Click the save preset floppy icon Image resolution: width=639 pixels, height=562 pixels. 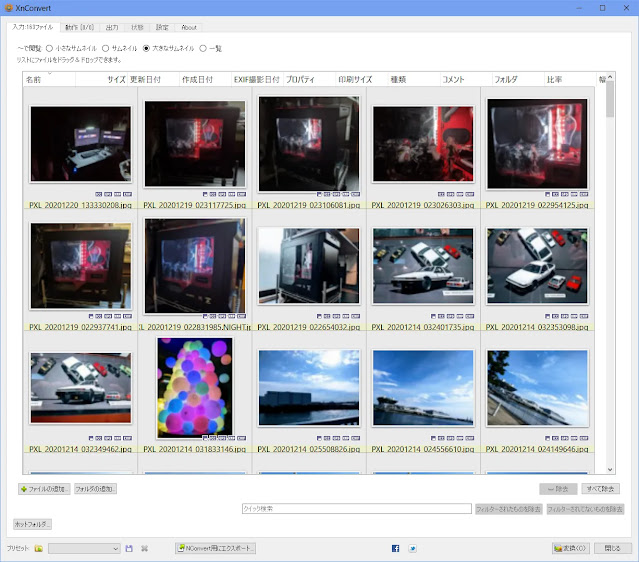[129, 549]
